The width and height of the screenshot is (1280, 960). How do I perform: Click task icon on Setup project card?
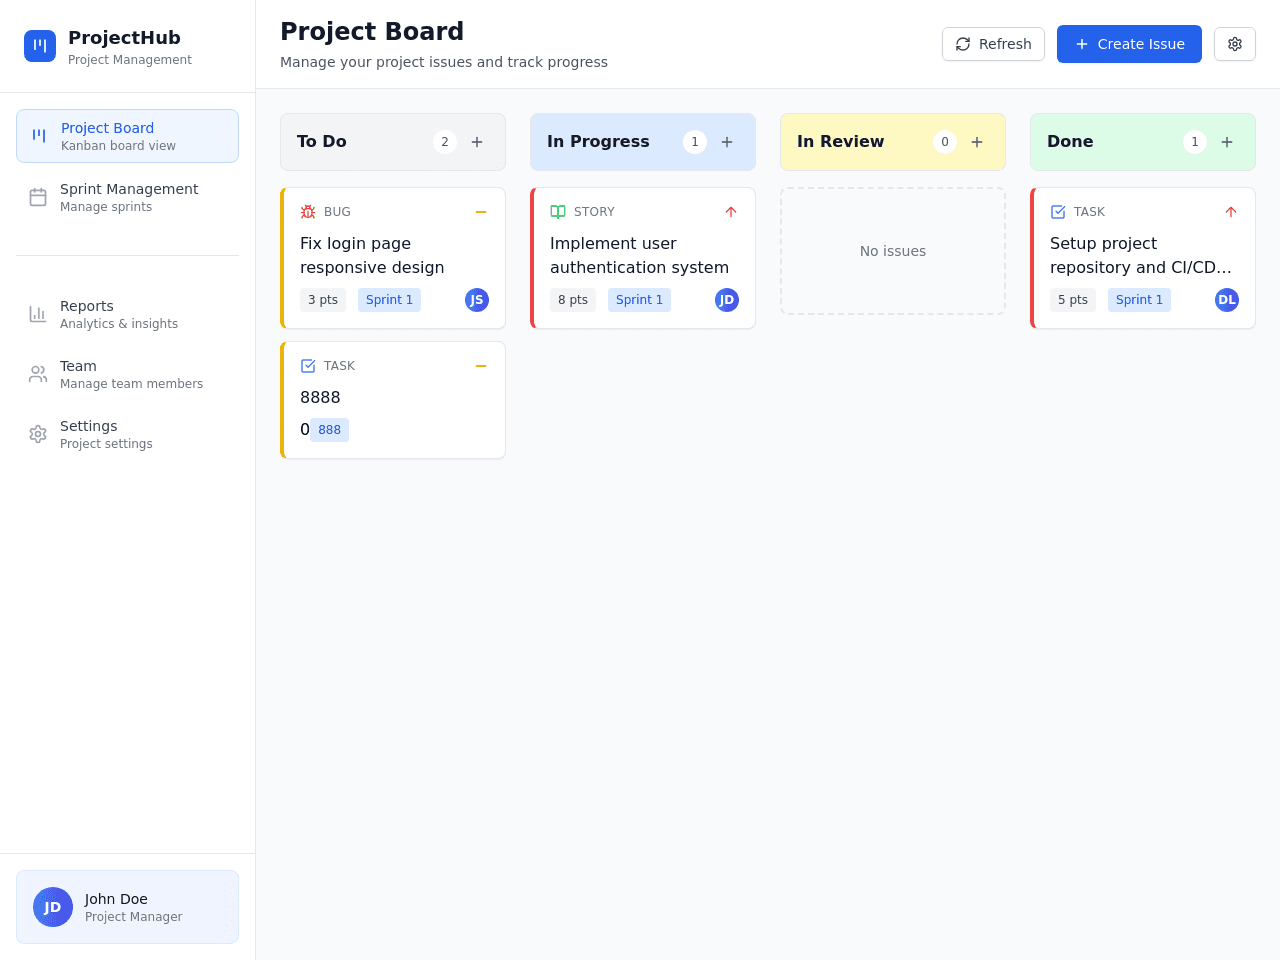(1058, 212)
